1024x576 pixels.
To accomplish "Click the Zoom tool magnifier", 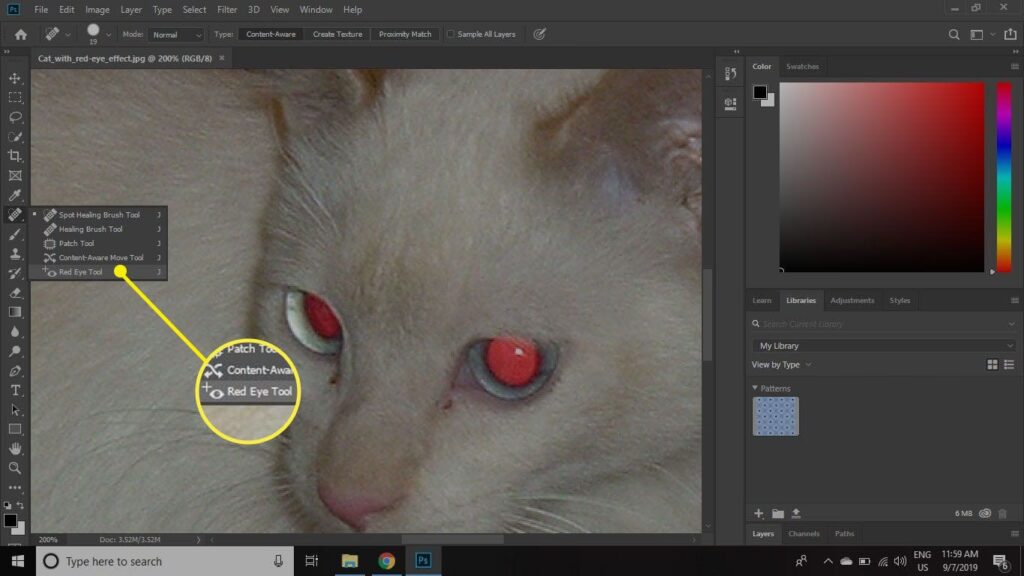I will point(15,468).
